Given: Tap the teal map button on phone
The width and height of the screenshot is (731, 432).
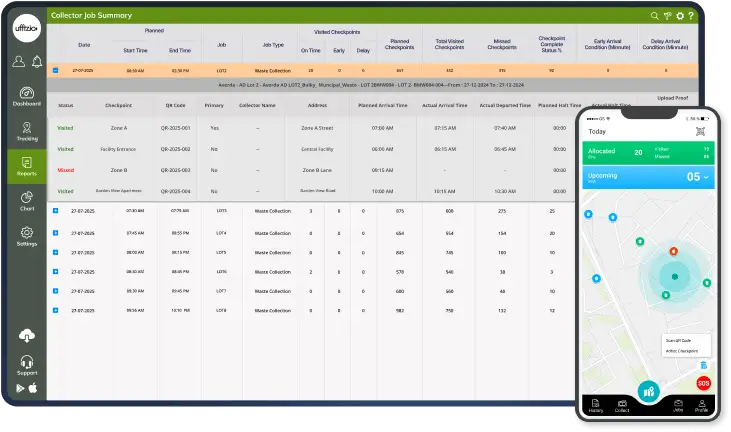Looking at the screenshot, I should [648, 392].
